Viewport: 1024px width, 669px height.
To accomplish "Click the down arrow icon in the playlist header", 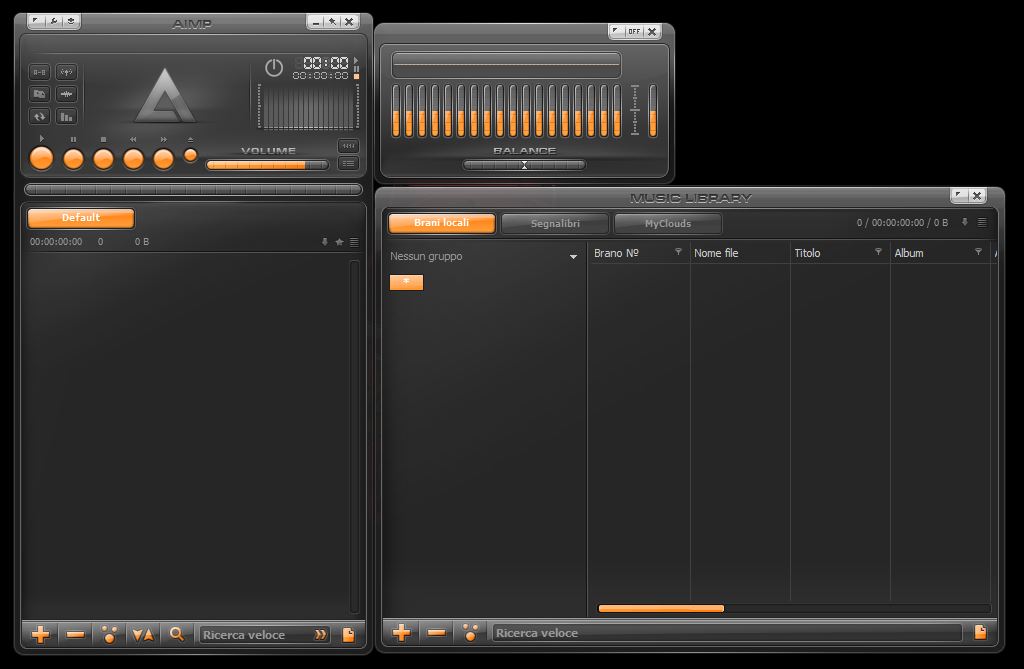I will pyautogui.click(x=325, y=242).
